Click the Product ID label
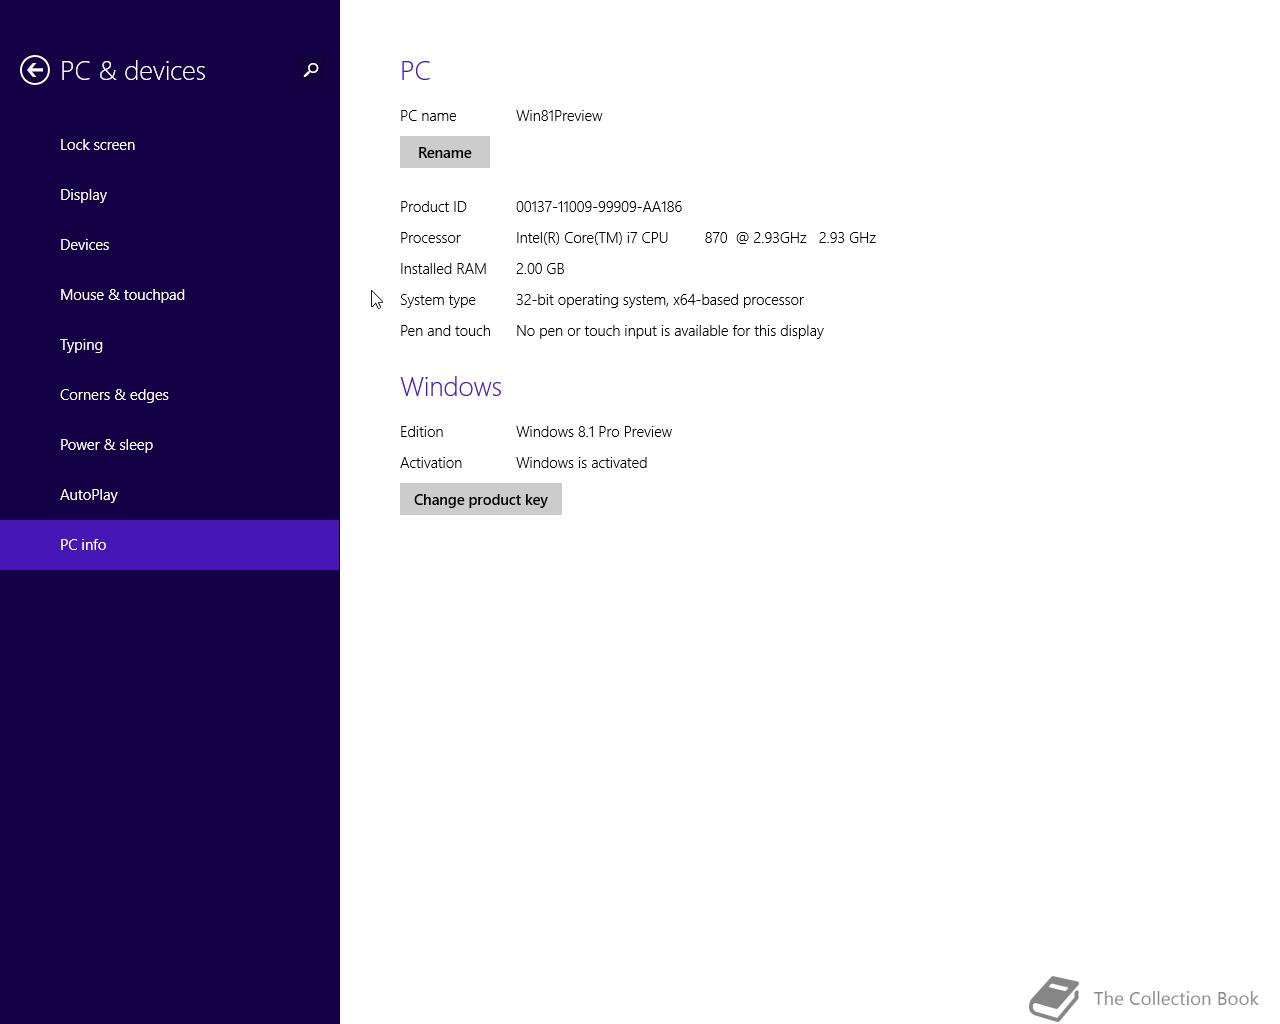The height and width of the screenshot is (1024, 1280). 433,207
